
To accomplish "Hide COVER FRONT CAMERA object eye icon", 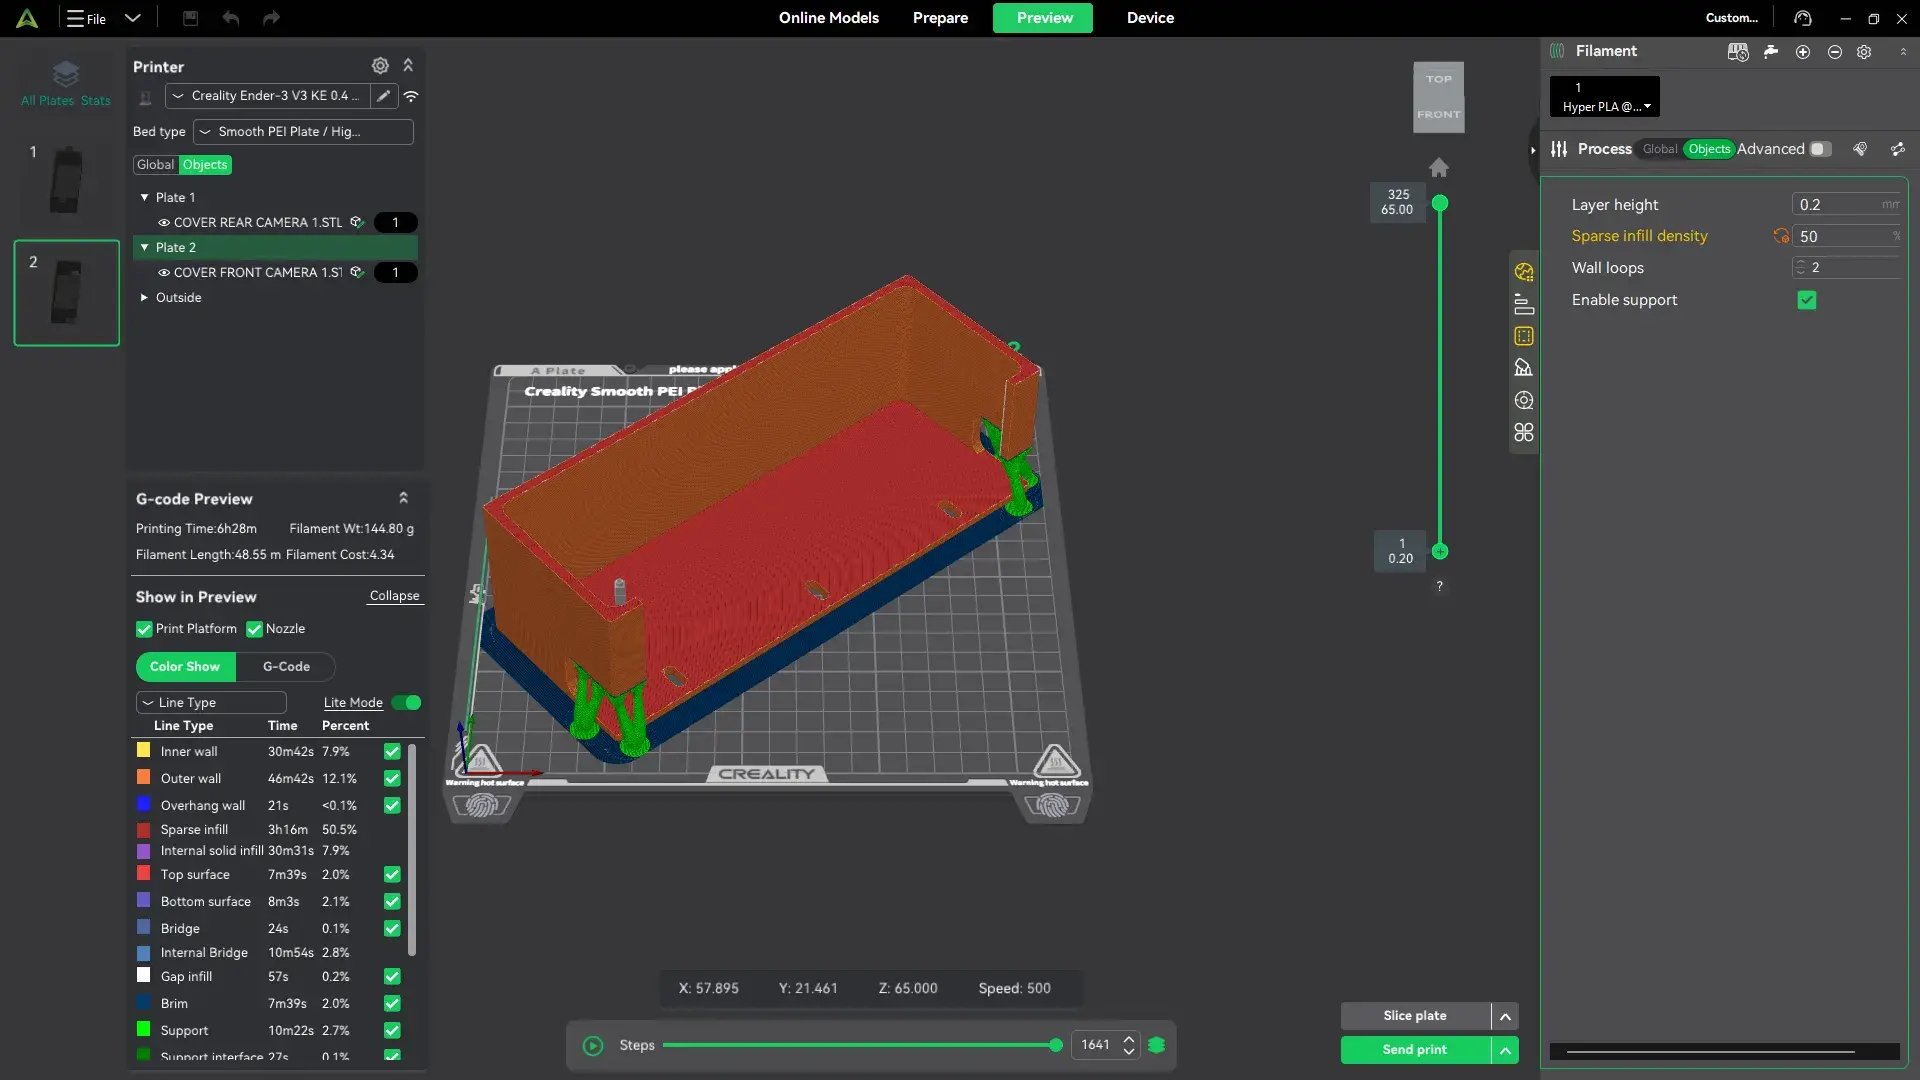I will 164,273.
